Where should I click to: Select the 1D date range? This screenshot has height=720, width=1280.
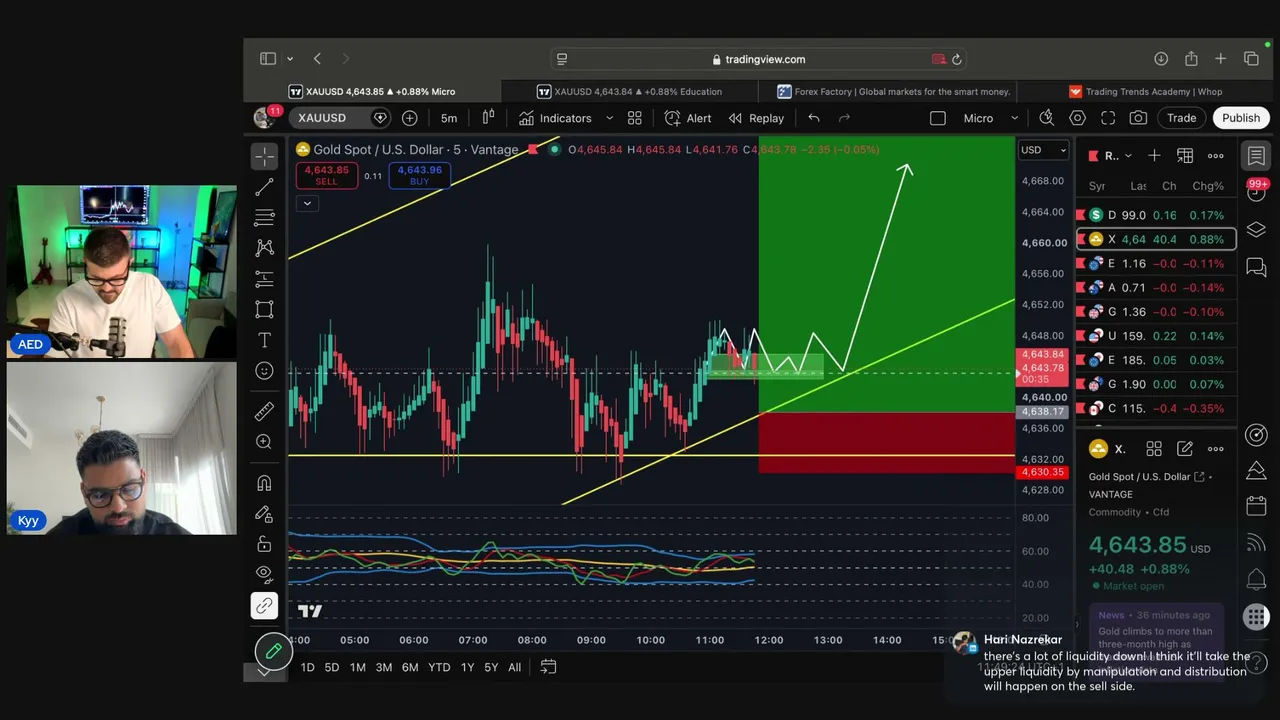tap(307, 667)
